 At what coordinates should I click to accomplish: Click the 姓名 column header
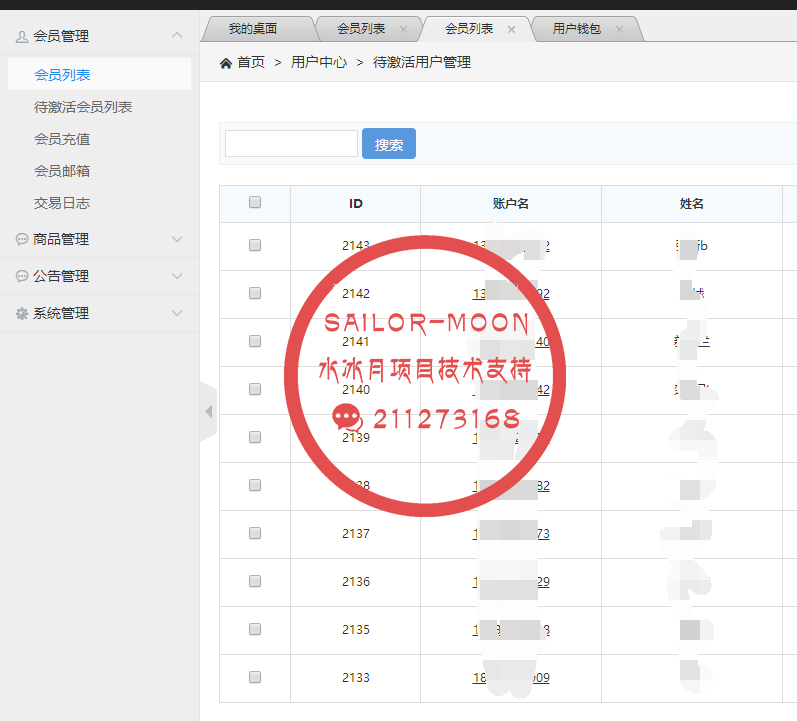pyautogui.click(x=692, y=204)
